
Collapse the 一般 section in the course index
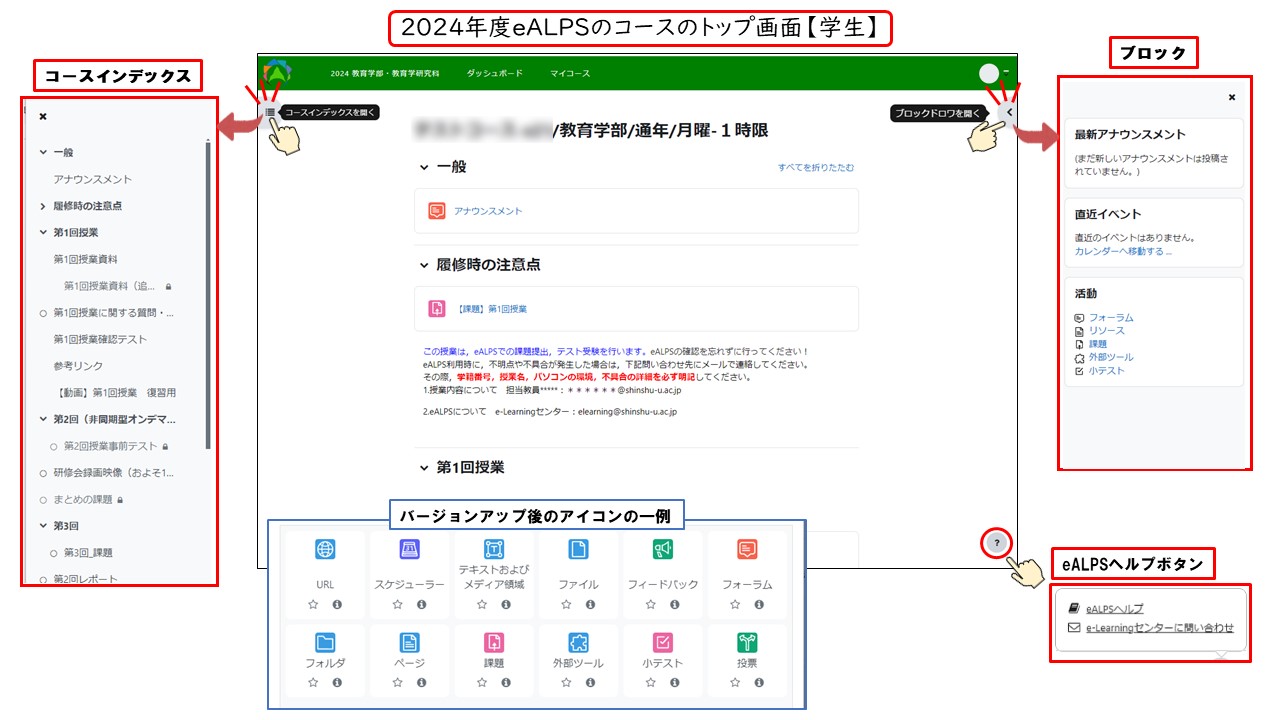pyautogui.click(x=43, y=153)
